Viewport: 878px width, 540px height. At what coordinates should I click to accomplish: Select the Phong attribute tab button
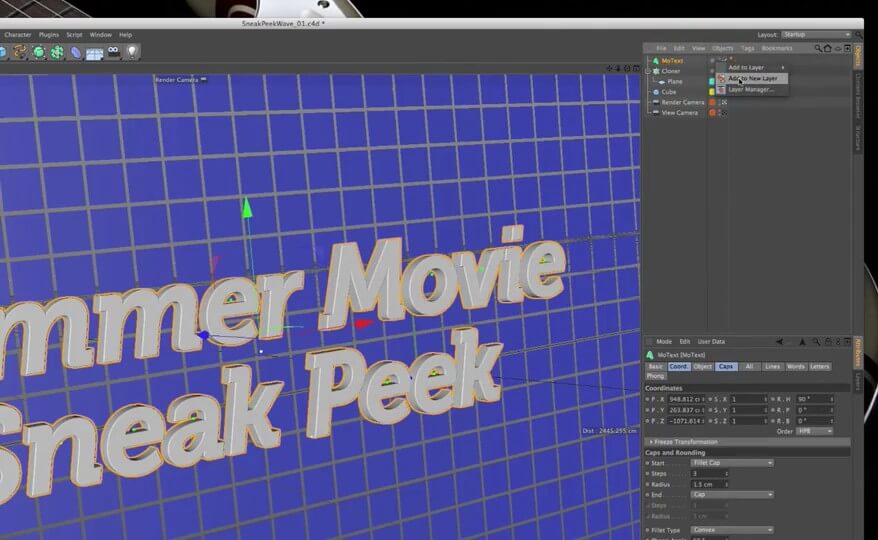656,376
